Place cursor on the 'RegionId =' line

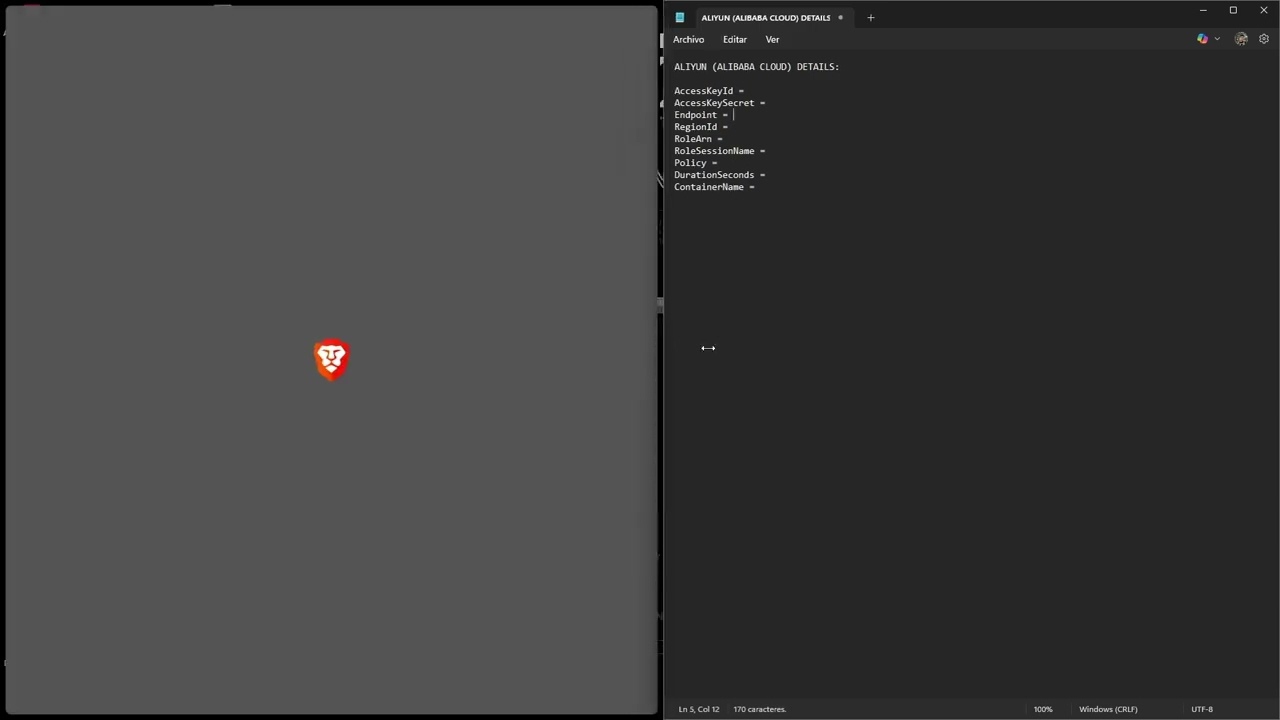[x=701, y=127]
